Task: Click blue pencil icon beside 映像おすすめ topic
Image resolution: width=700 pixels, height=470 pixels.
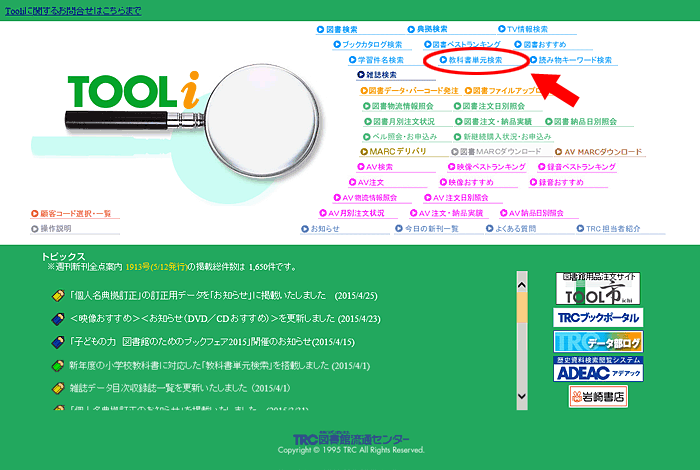Action: (x=58, y=319)
